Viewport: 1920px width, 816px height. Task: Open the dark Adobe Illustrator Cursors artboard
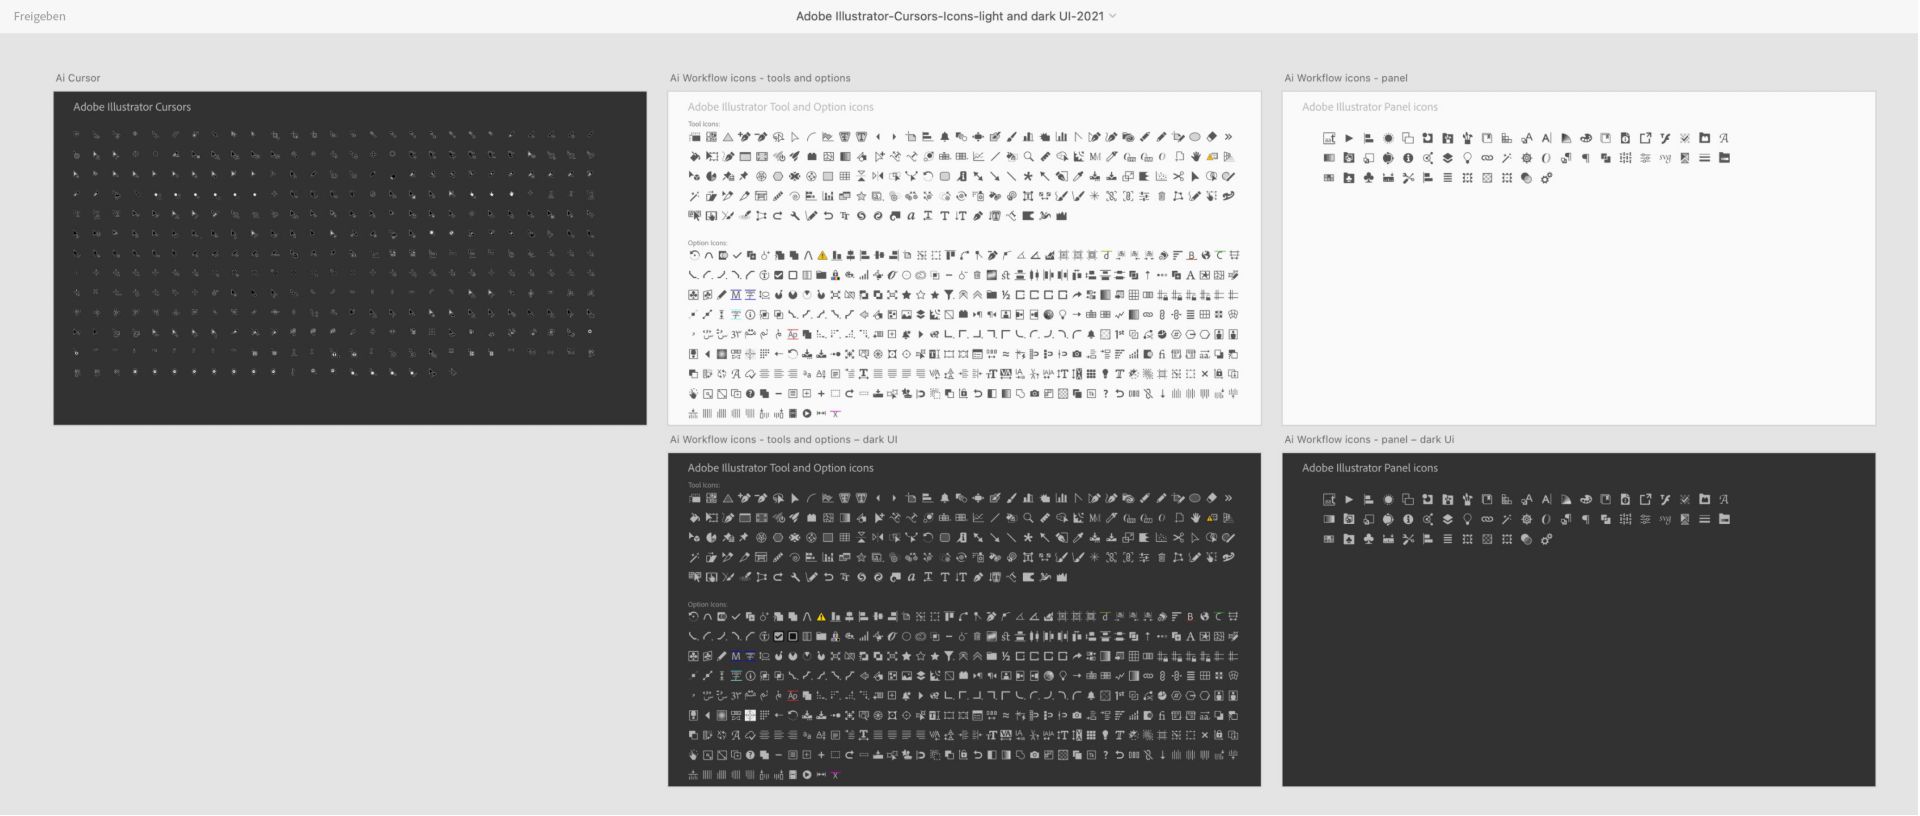[350, 258]
